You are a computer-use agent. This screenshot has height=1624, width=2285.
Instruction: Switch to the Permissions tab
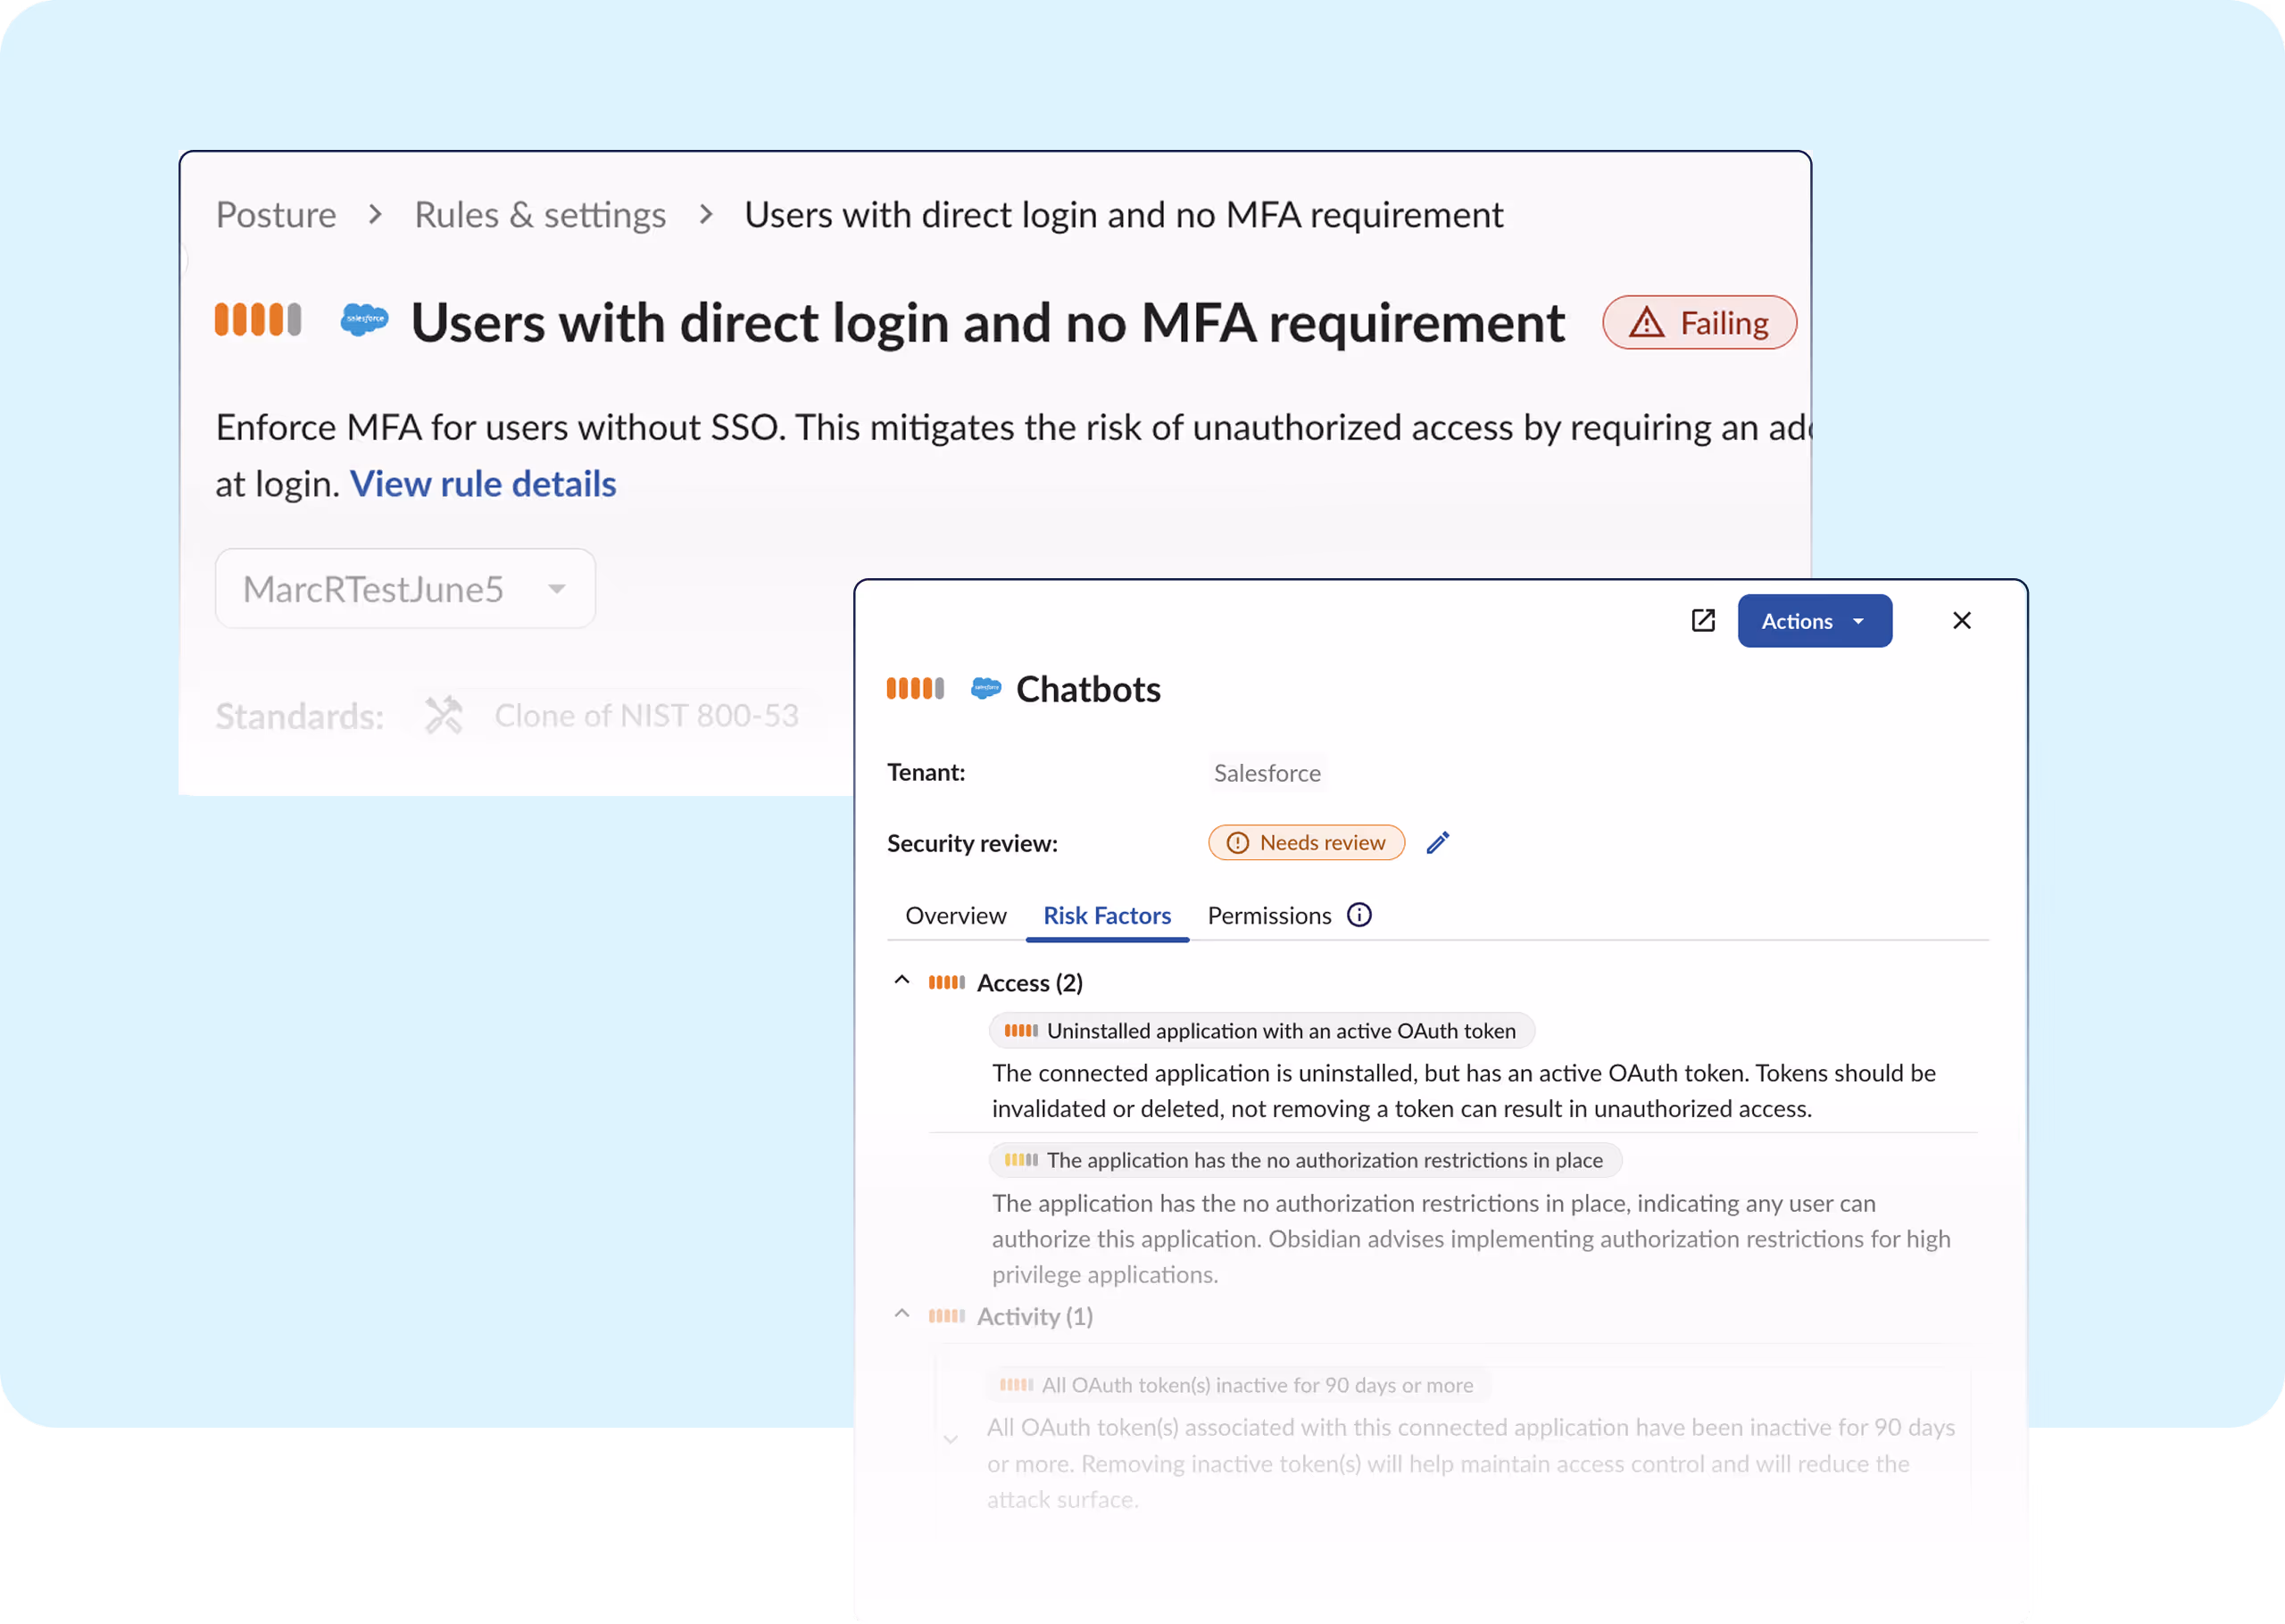coord(1269,915)
